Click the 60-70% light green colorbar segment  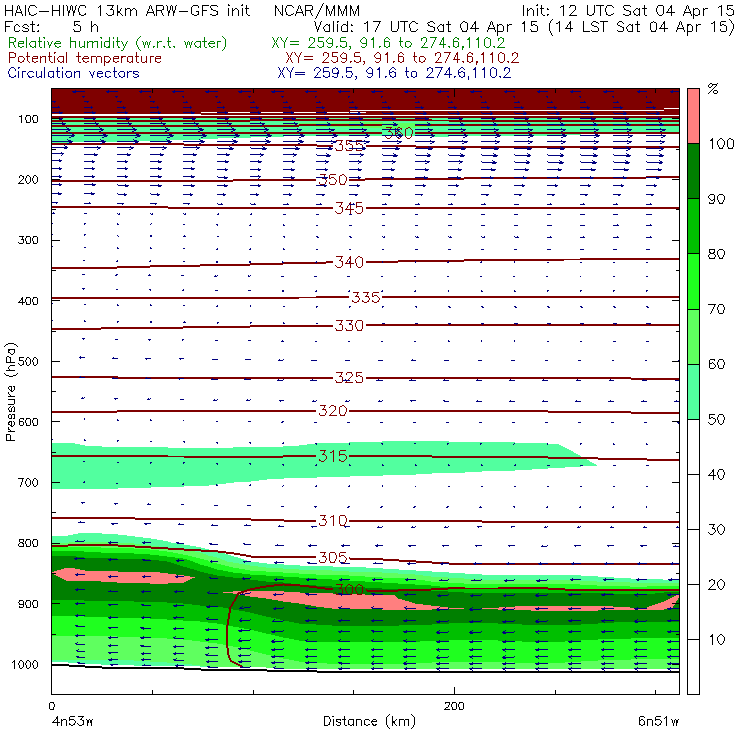tap(693, 336)
